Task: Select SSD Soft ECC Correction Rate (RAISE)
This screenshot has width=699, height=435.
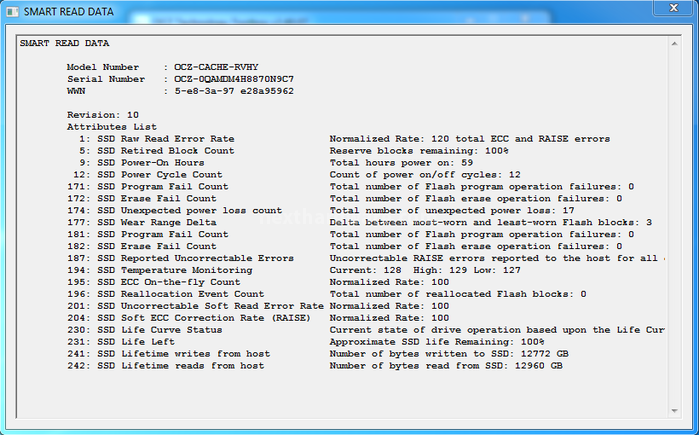Action: 258,318
